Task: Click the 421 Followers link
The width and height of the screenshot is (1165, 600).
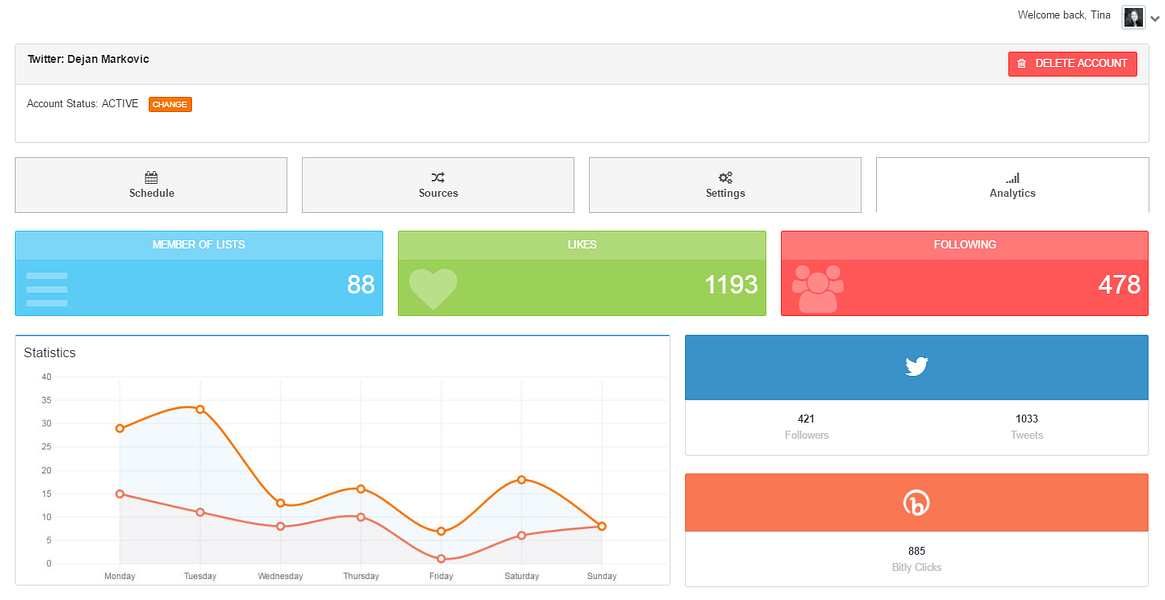Action: (807, 426)
